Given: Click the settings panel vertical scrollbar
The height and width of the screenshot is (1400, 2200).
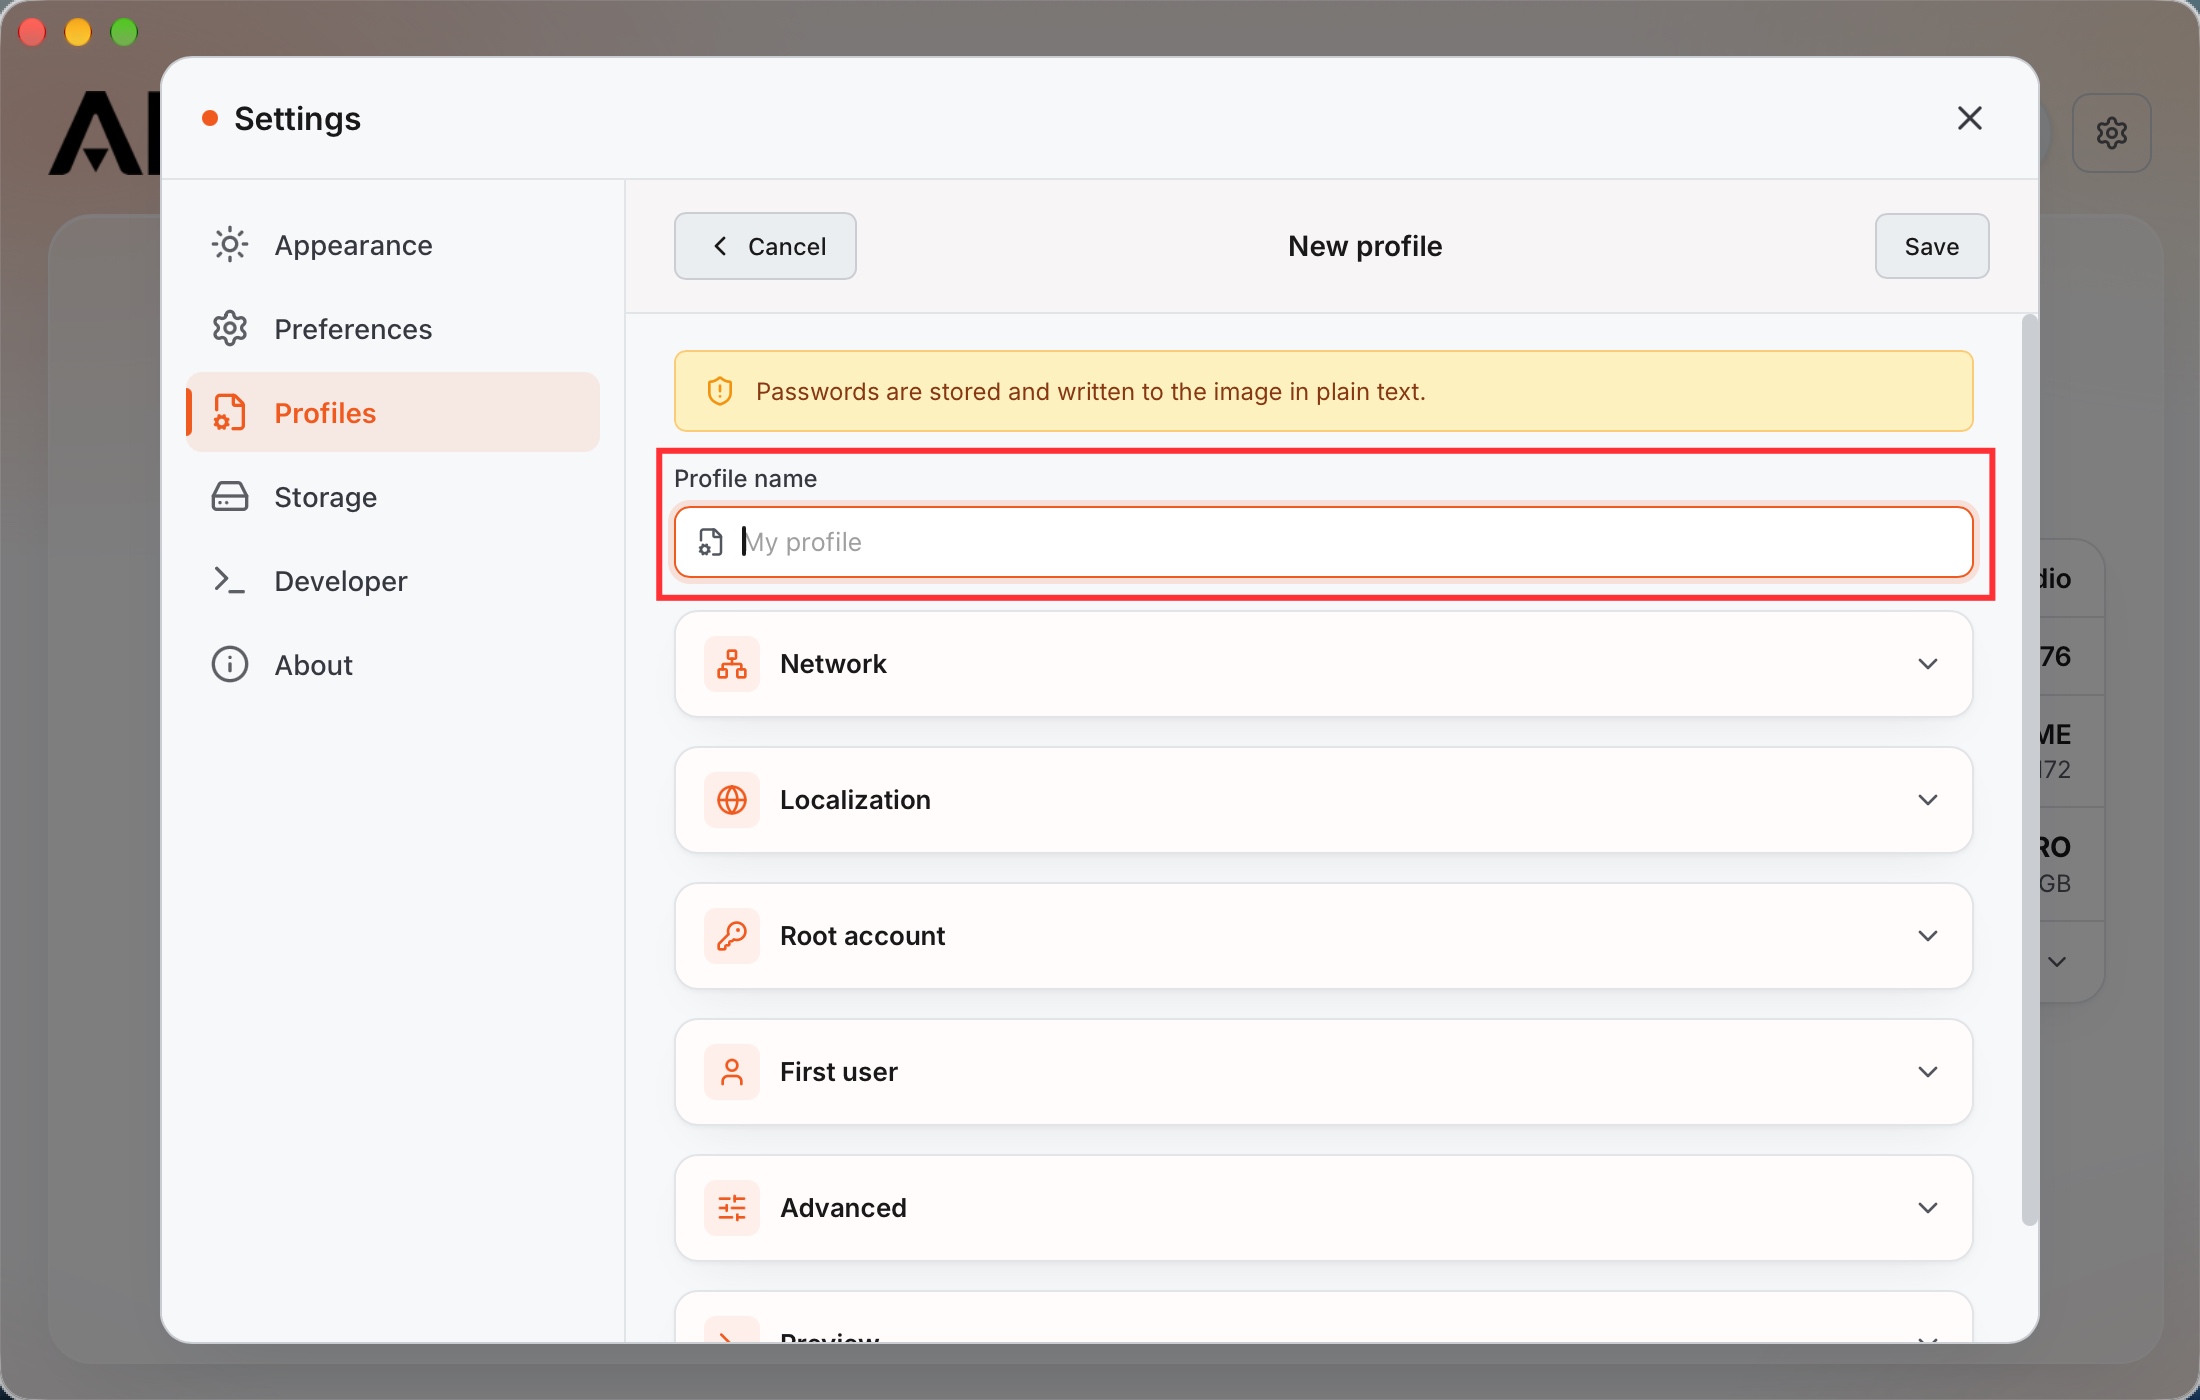Looking at the screenshot, I should [x=2029, y=770].
